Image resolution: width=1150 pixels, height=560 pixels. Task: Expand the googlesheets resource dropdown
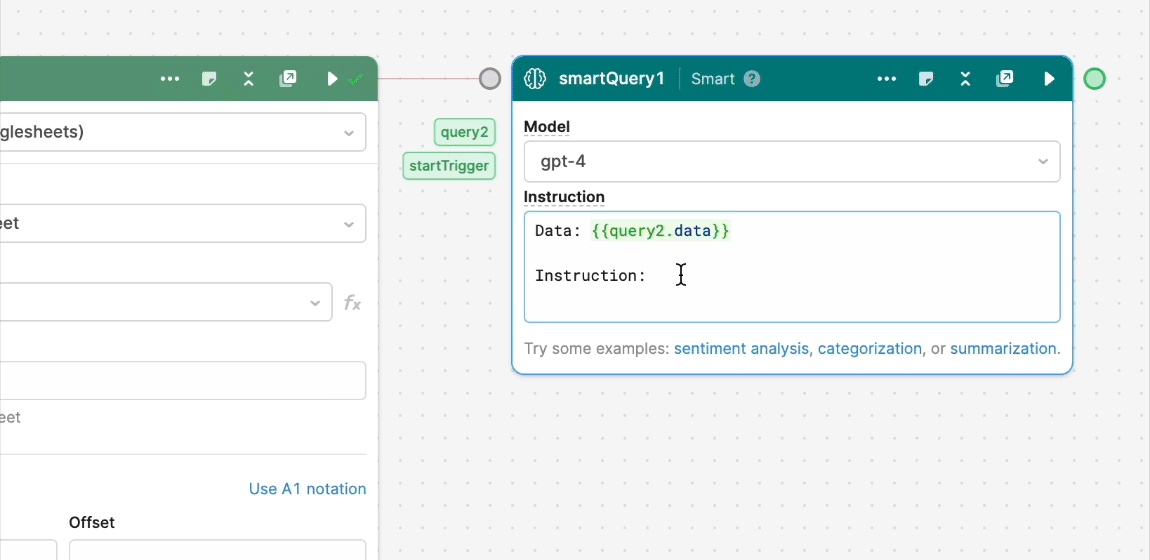[x=180, y=132]
